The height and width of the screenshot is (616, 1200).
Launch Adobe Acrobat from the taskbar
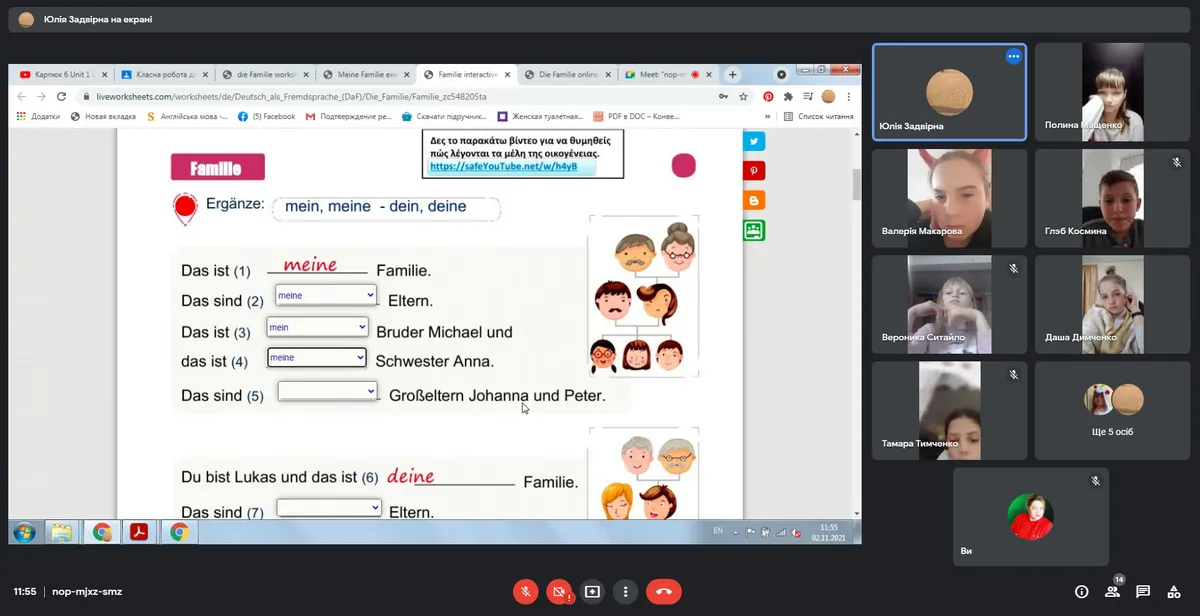137,532
